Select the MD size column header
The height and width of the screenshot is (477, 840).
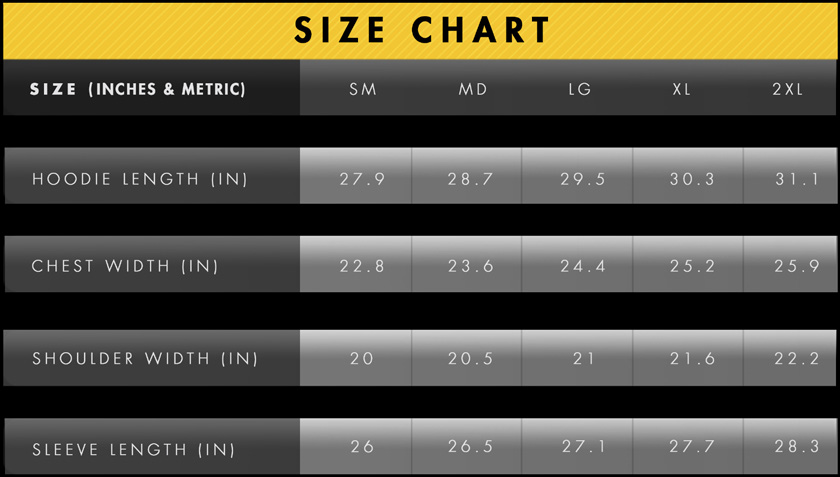(x=473, y=89)
